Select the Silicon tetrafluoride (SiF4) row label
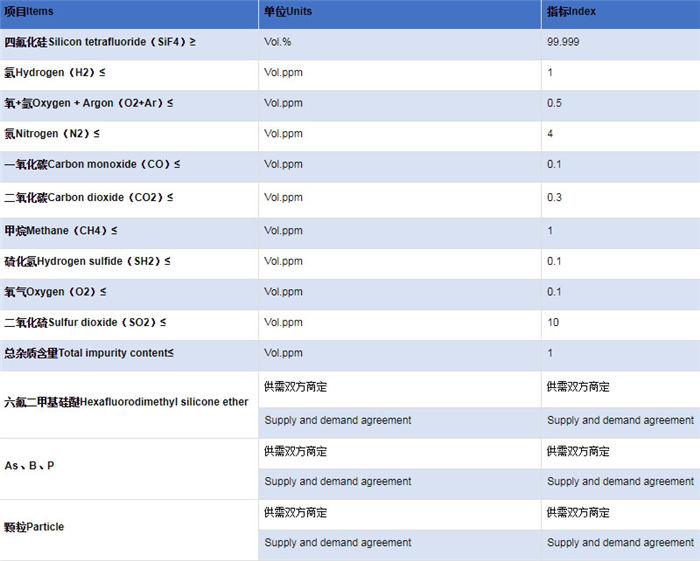 [100, 42]
